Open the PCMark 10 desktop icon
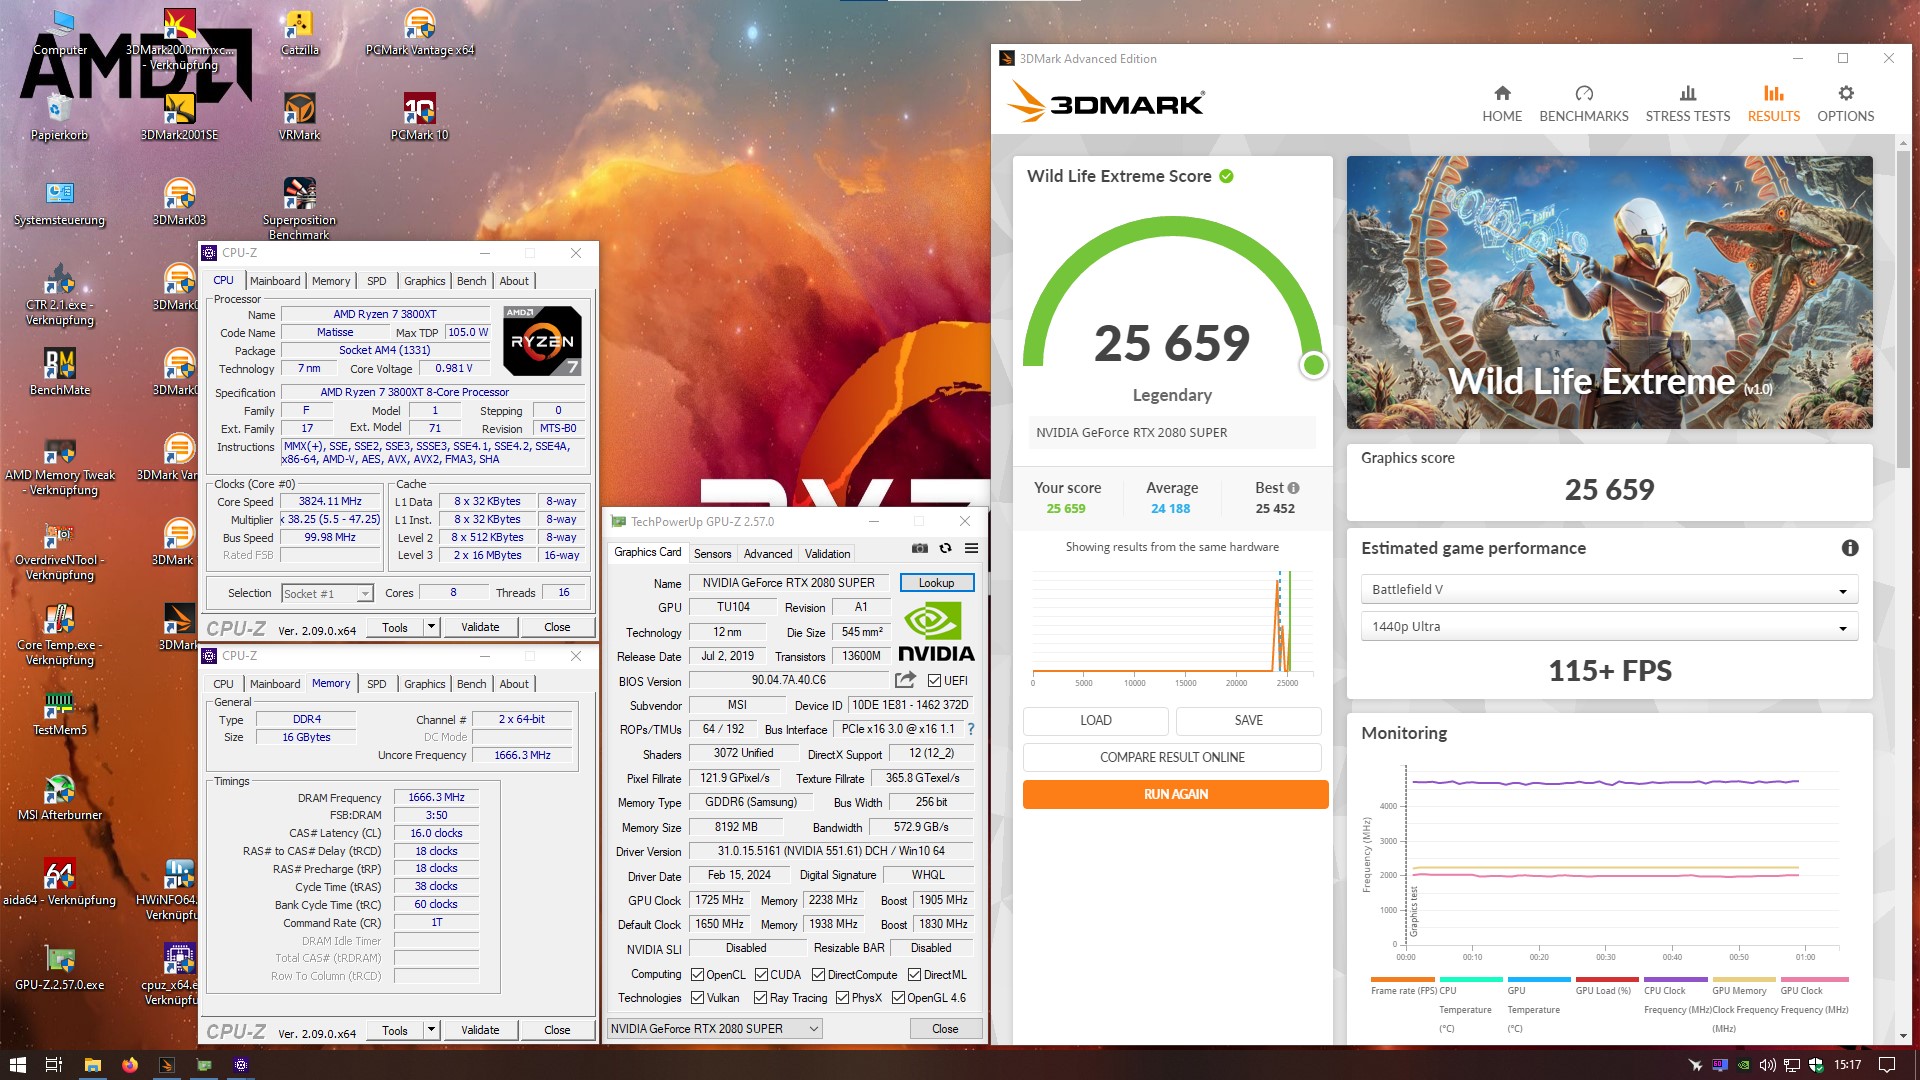The image size is (1920, 1080). click(x=419, y=116)
